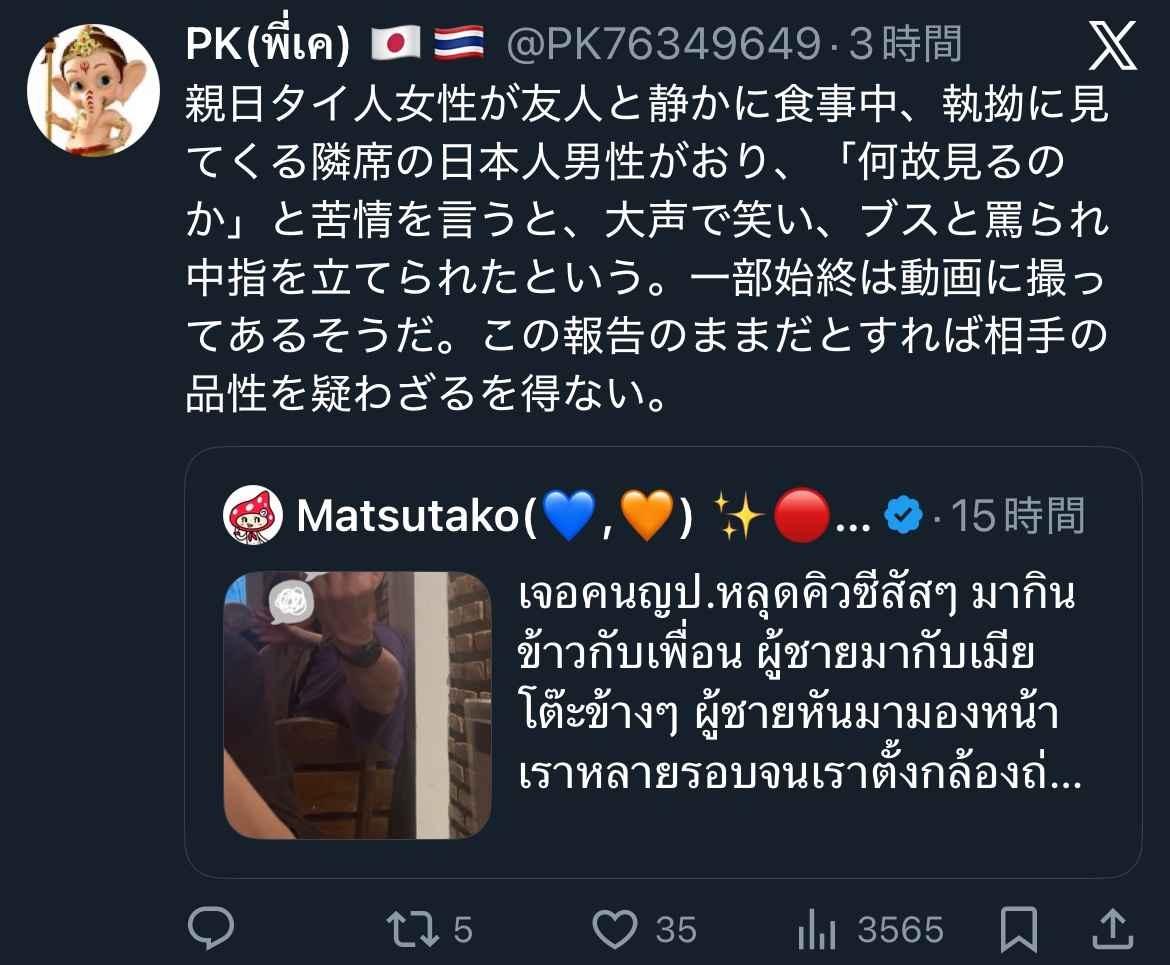This screenshot has width=1170, height=965.
Task: Like the post via heart icon
Action: tap(615, 929)
